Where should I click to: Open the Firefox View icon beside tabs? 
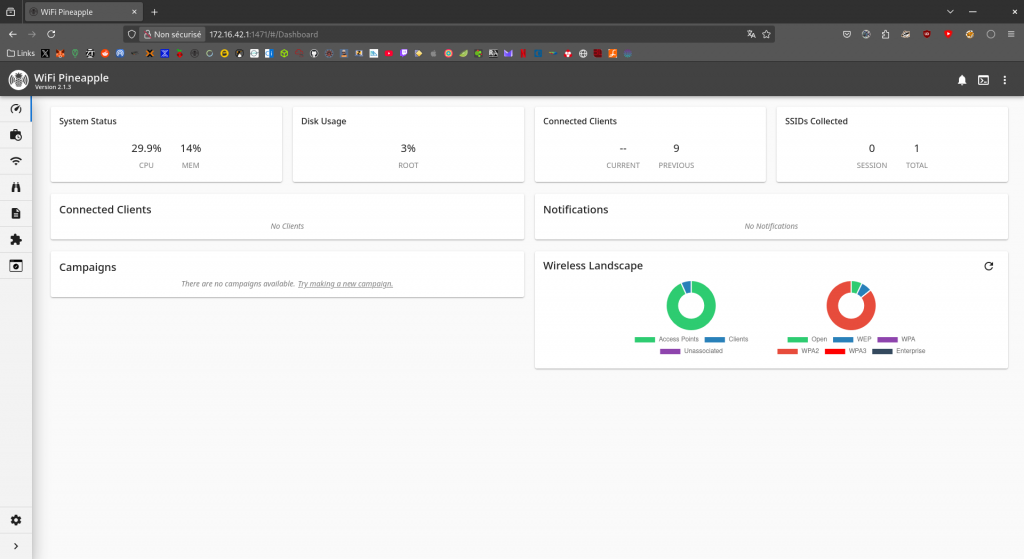click(10, 12)
